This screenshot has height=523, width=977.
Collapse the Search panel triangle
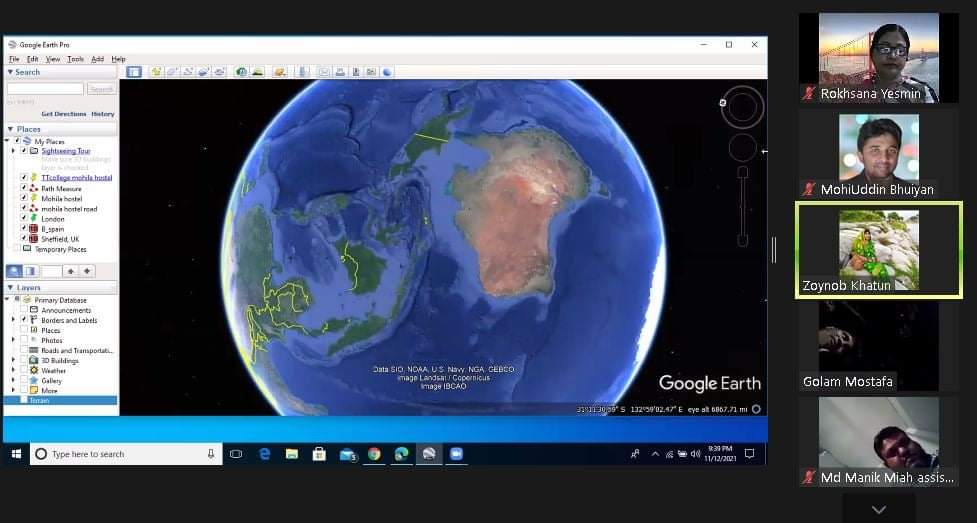point(10,72)
